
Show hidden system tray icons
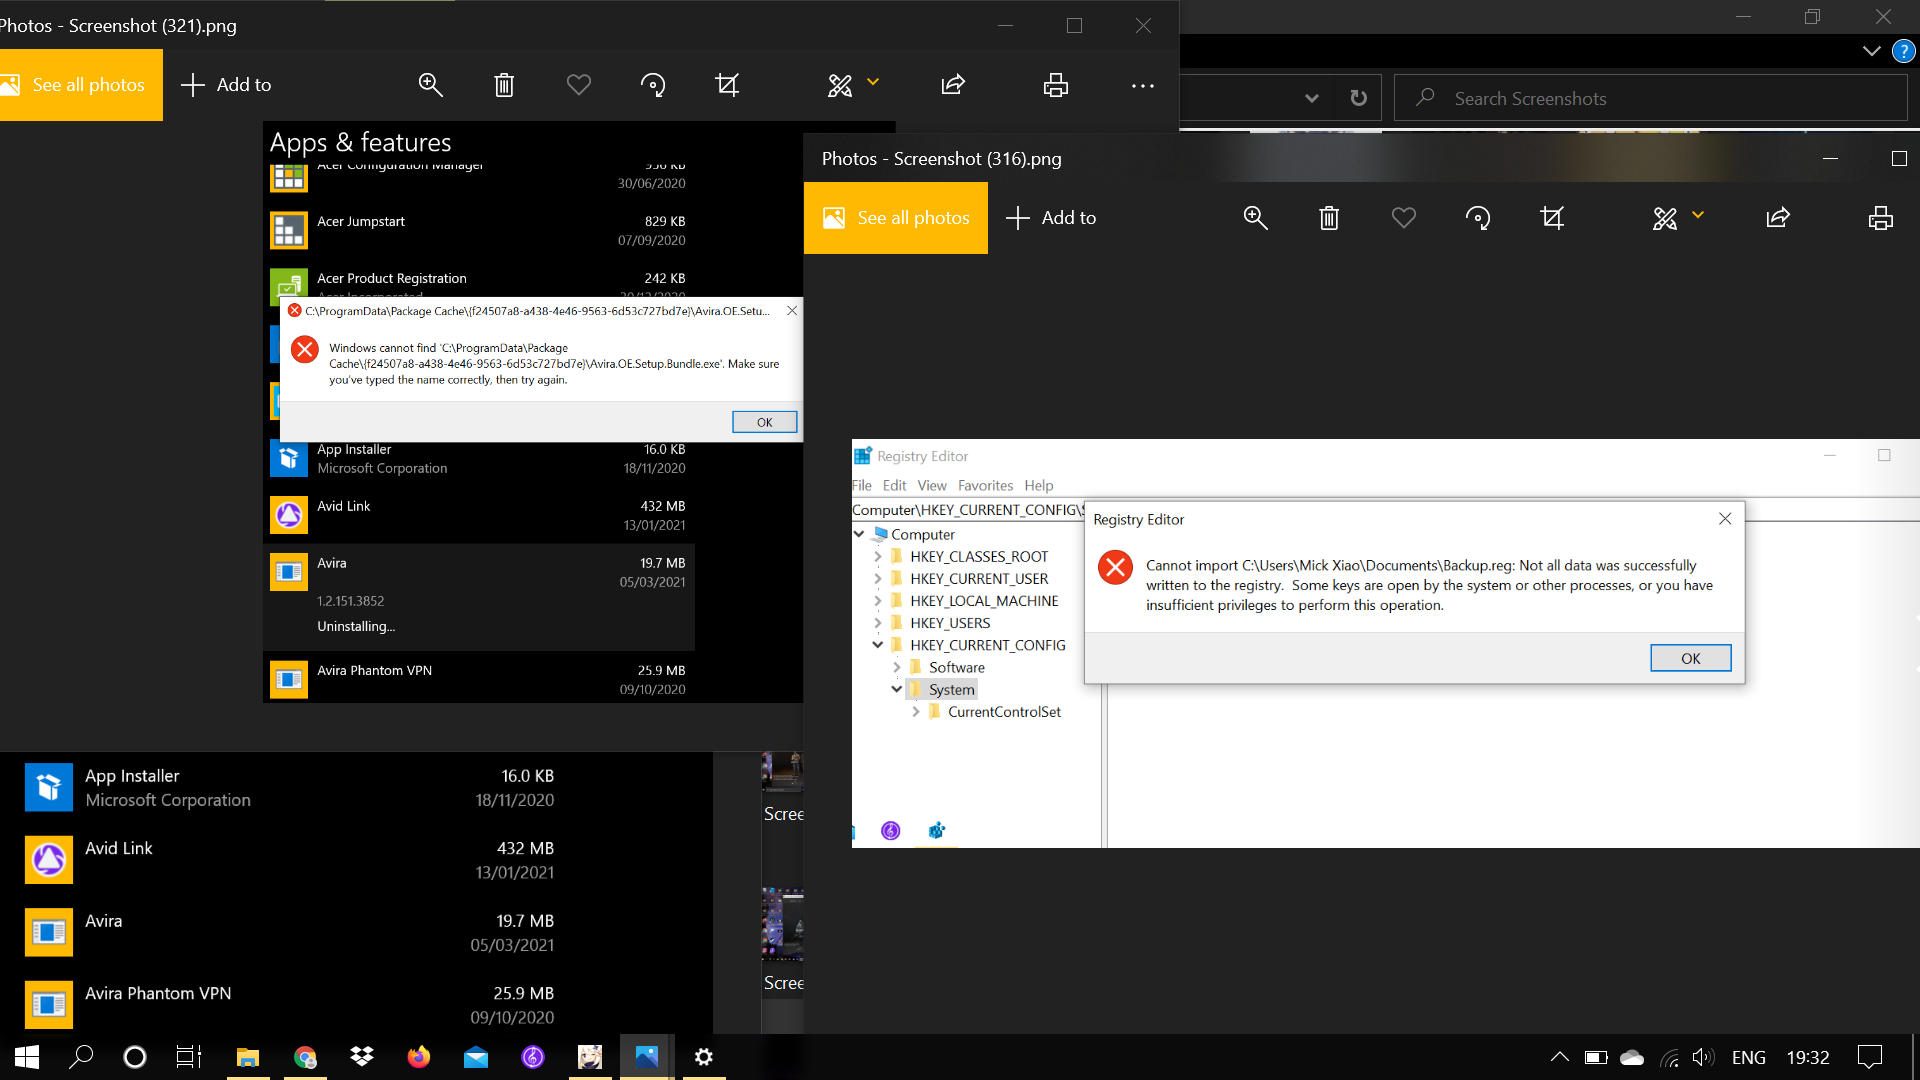point(1560,1057)
